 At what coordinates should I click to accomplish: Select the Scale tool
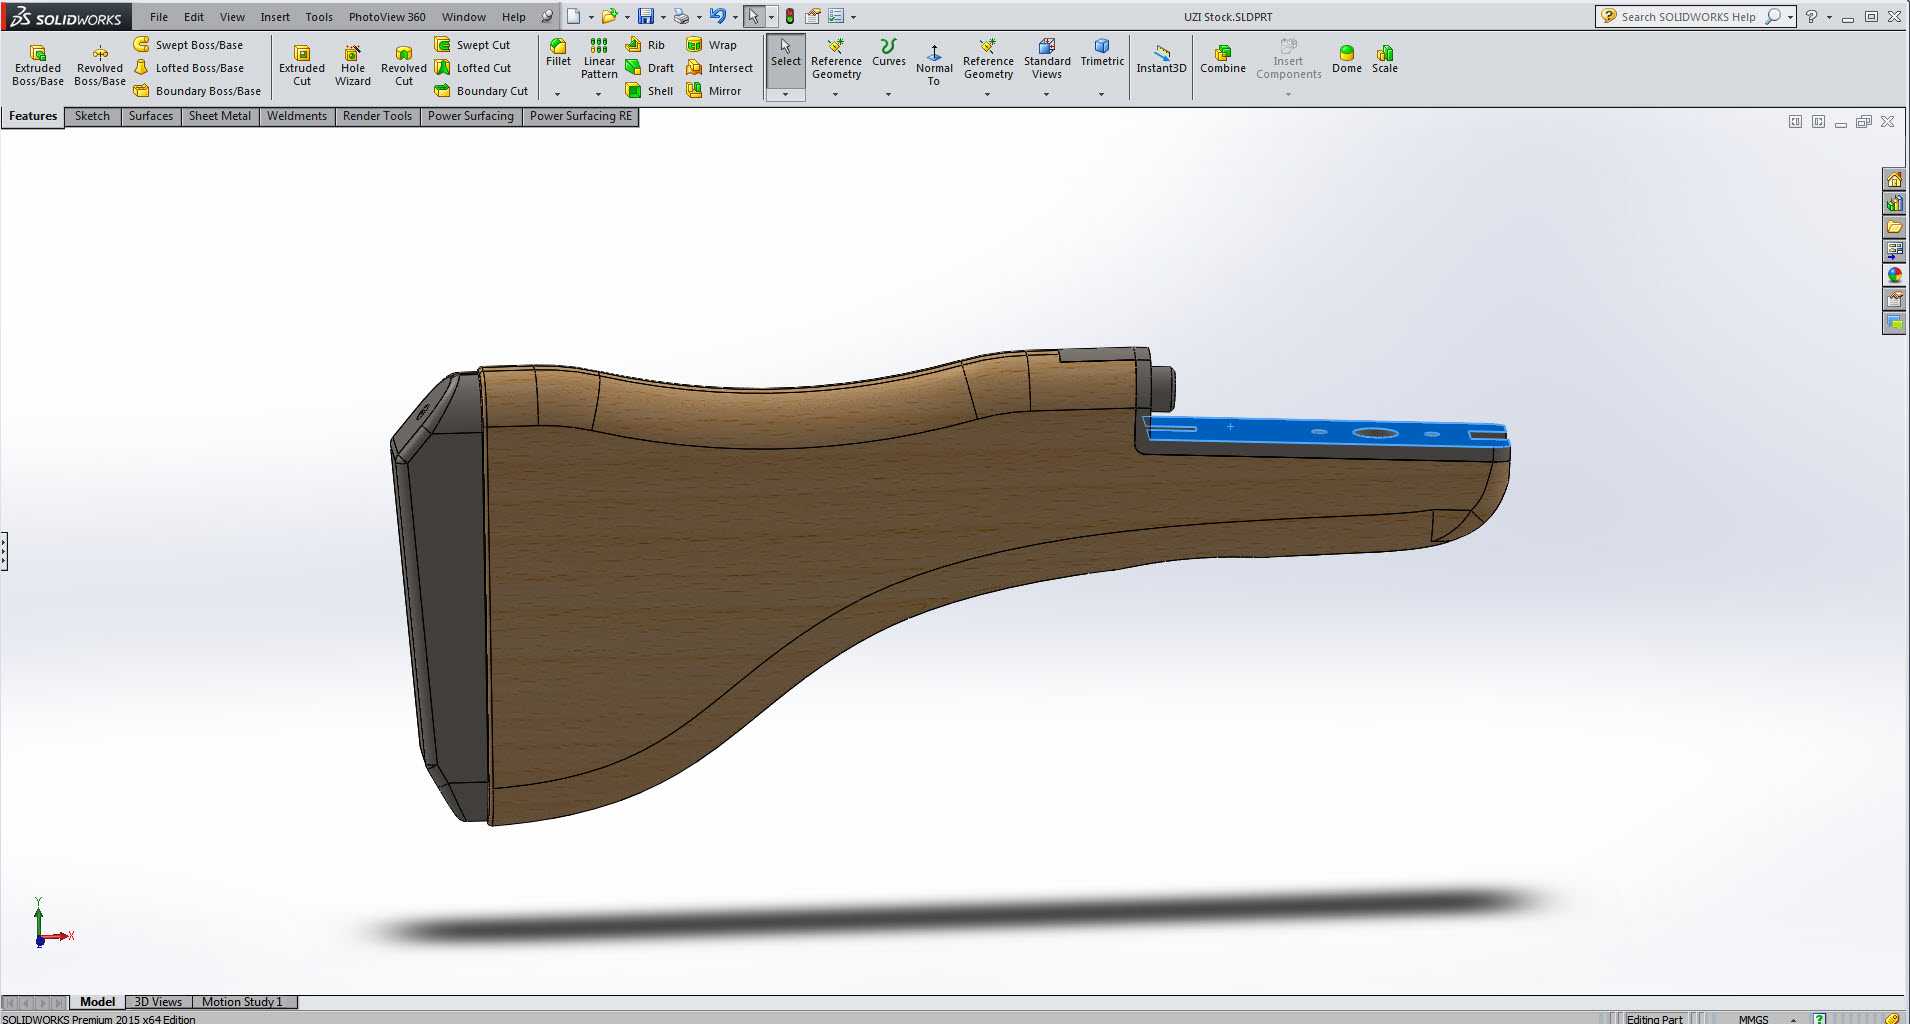[x=1385, y=59]
